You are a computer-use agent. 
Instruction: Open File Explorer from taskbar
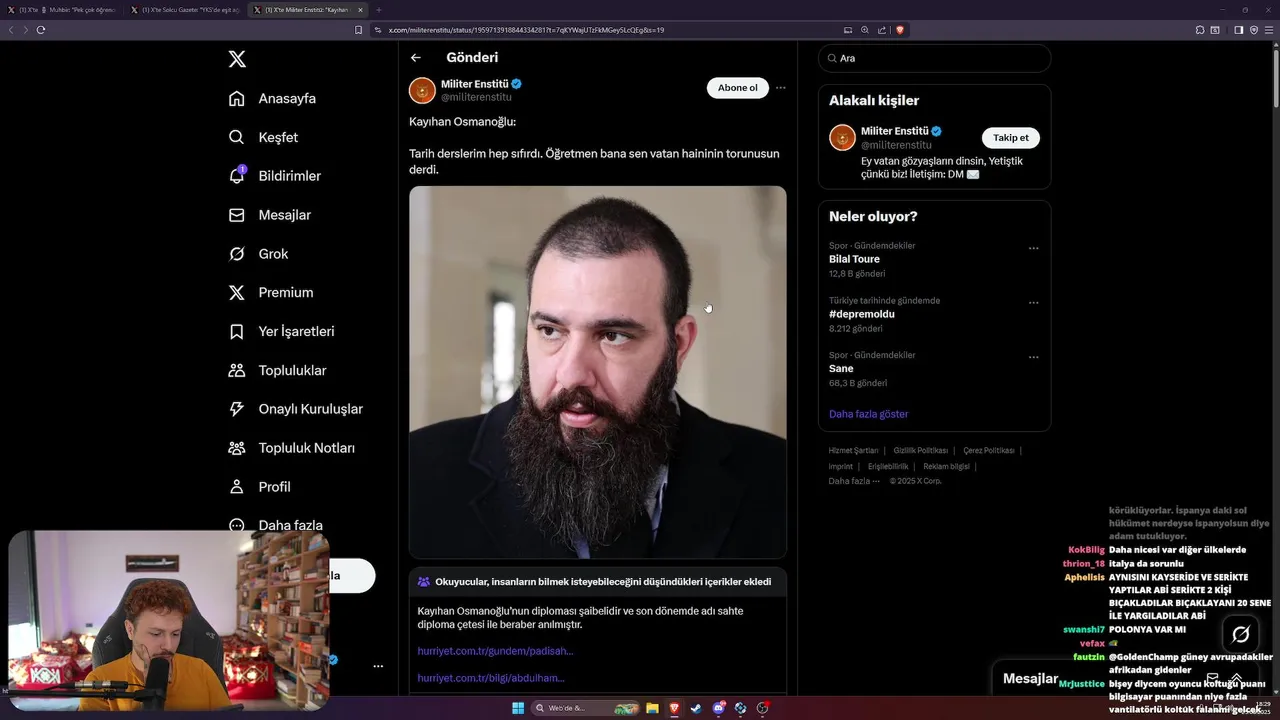[652, 708]
